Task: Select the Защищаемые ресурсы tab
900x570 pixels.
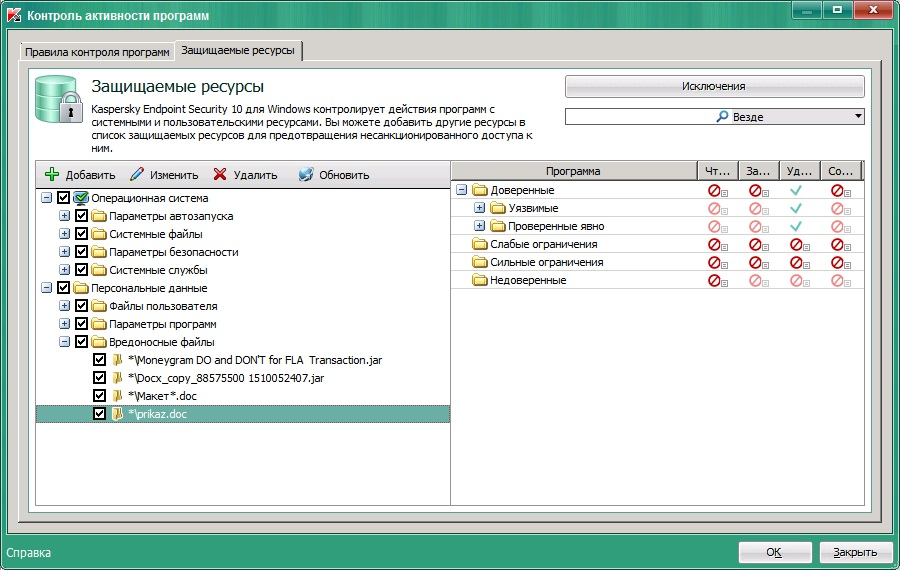Action: point(238,51)
